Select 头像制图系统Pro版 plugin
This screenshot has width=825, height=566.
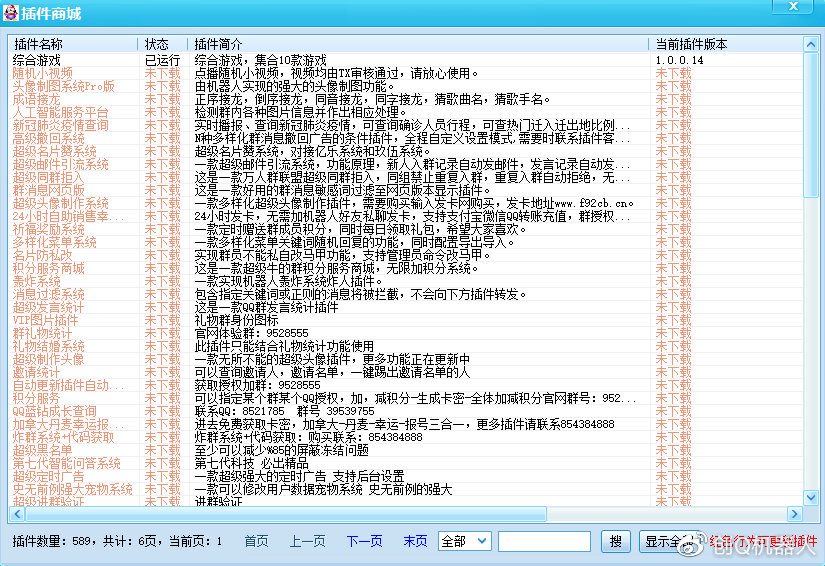[x=64, y=86]
